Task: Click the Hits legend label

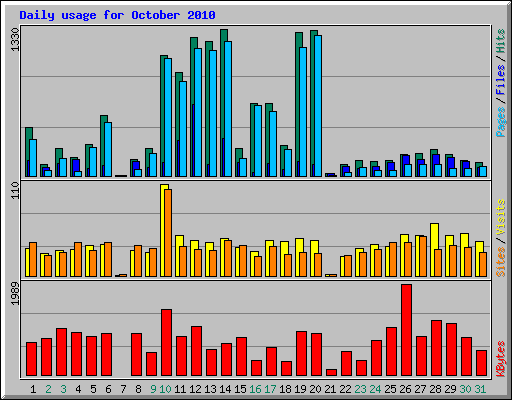Action: coord(500,41)
